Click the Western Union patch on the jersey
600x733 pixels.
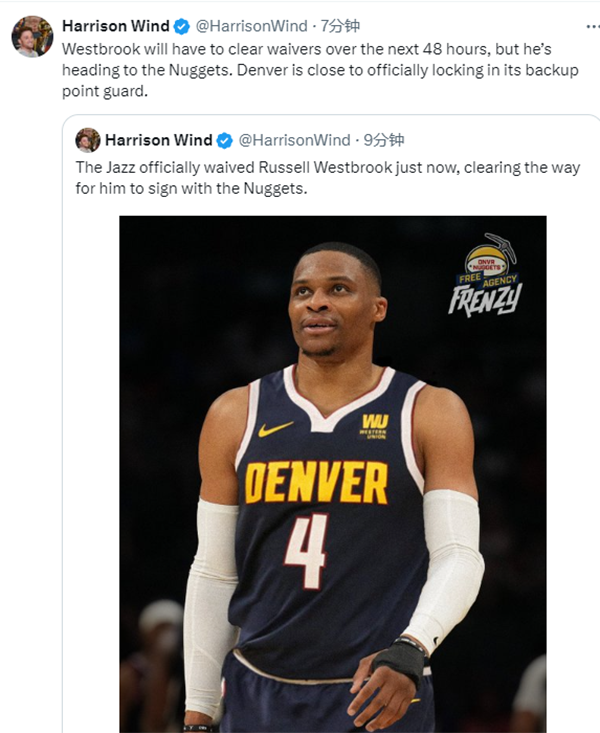(373, 426)
